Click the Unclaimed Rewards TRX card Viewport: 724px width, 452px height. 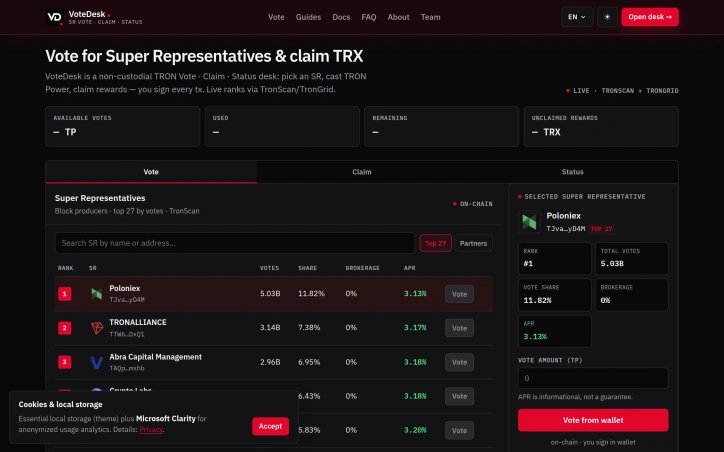pyautogui.click(x=601, y=127)
